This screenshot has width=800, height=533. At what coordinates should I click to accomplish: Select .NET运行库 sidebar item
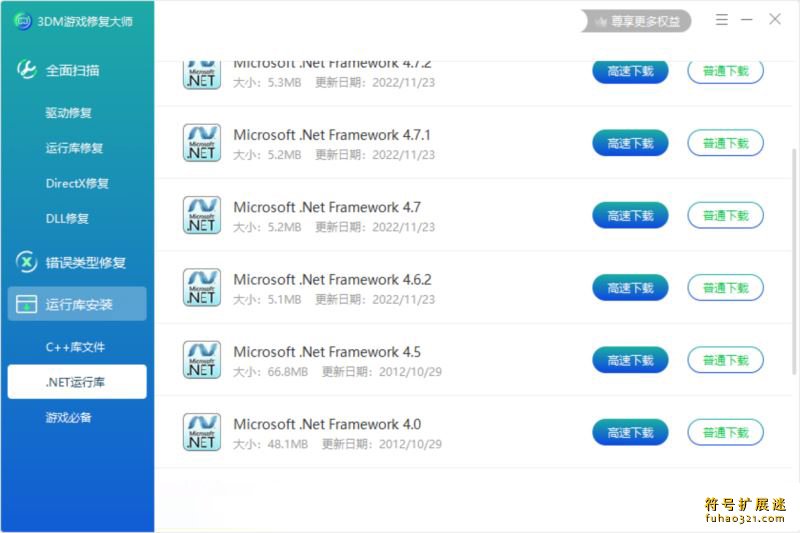77,382
